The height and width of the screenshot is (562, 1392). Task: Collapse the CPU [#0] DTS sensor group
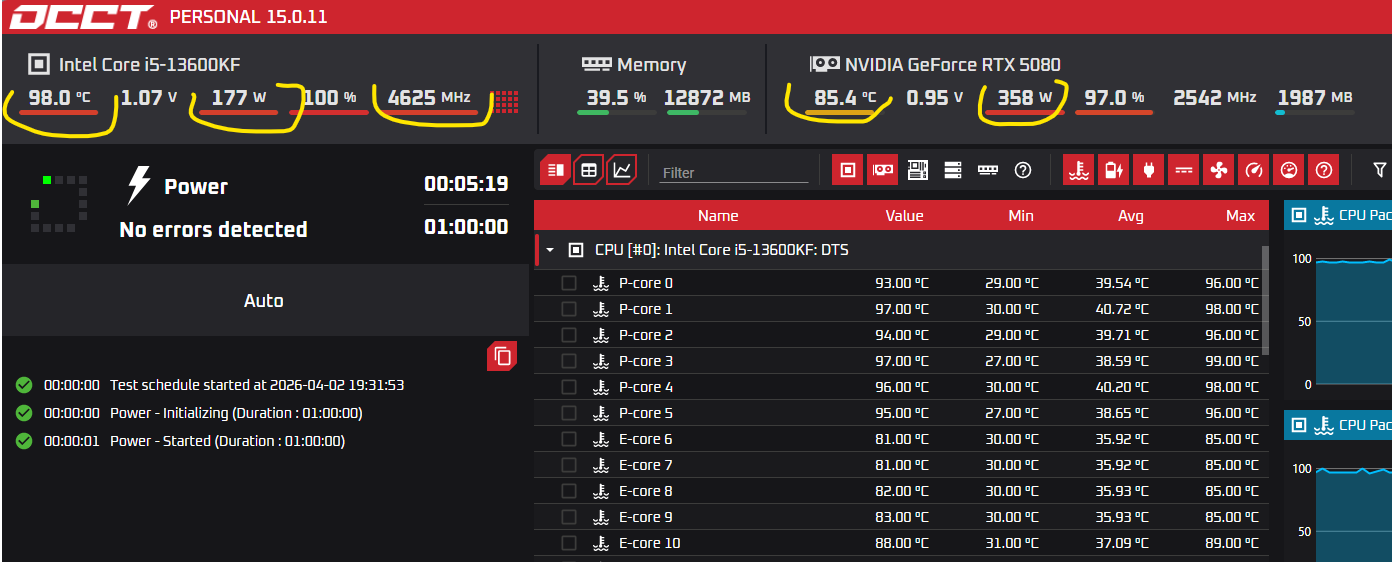(549, 250)
